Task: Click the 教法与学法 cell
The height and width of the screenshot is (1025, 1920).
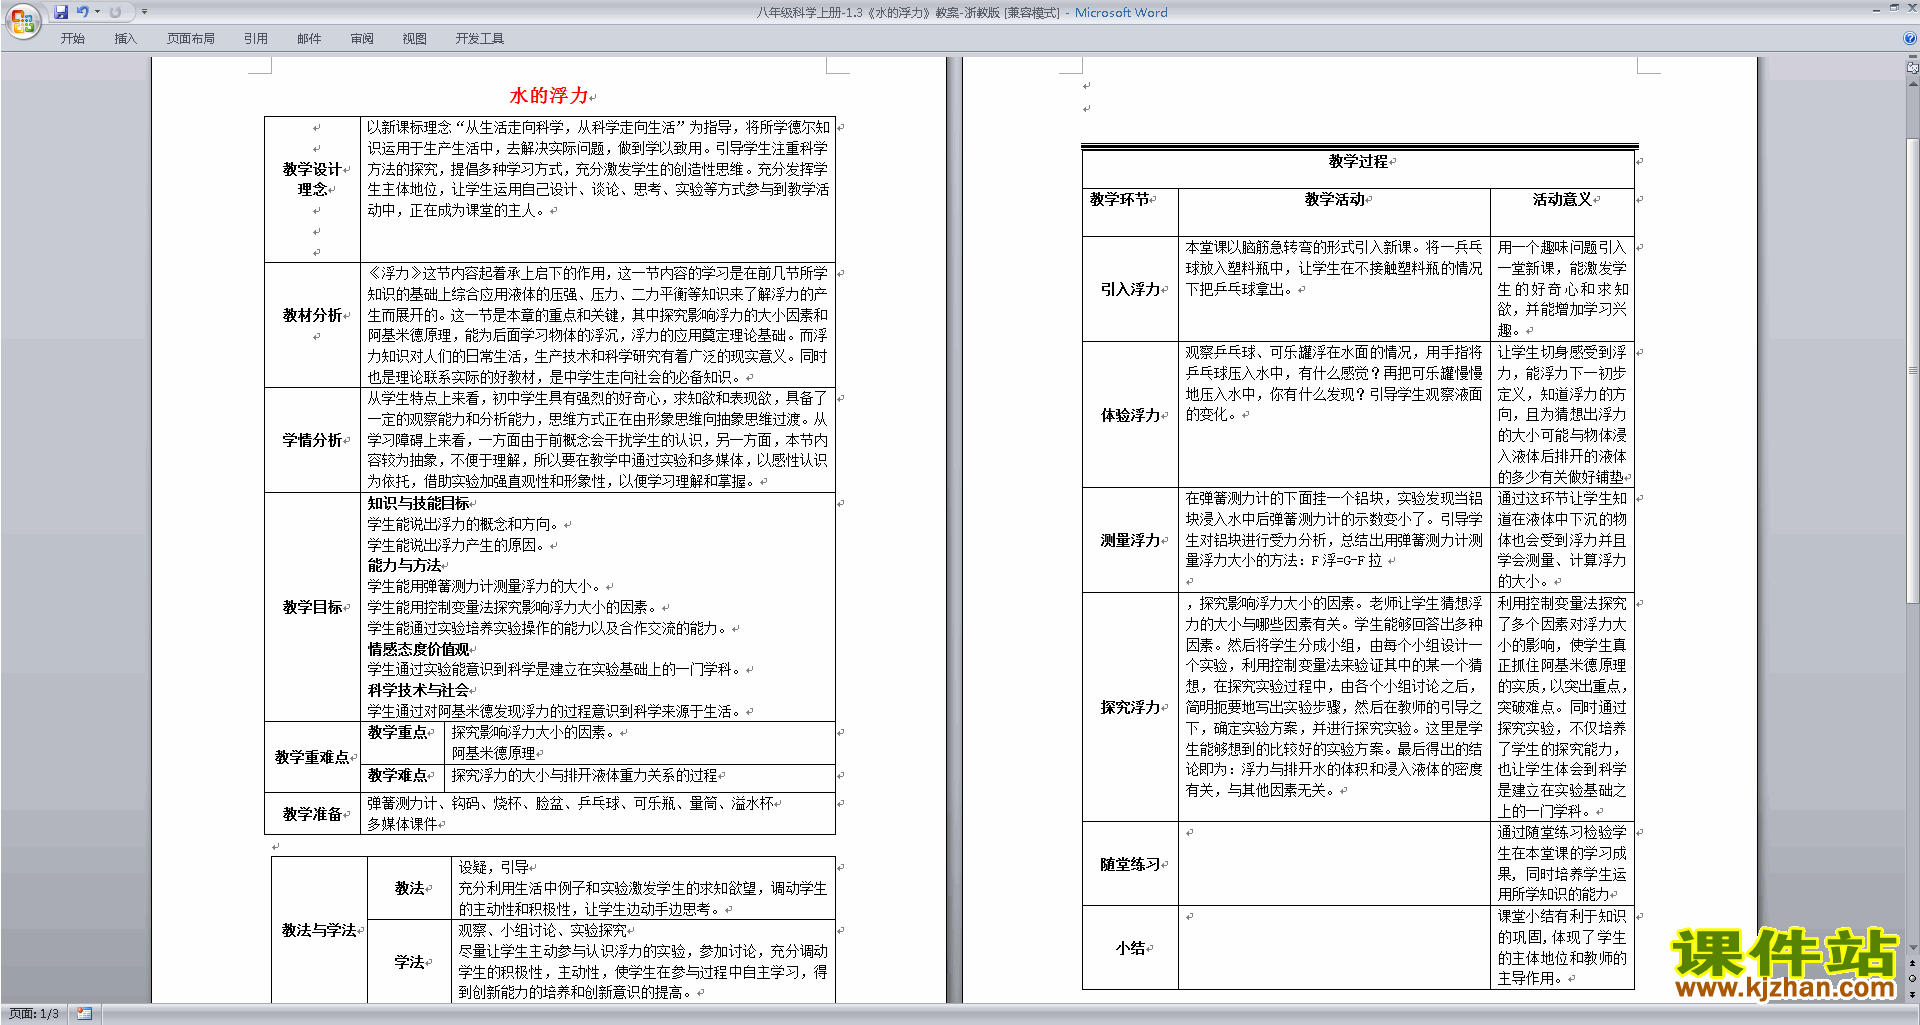Action: tap(319, 930)
